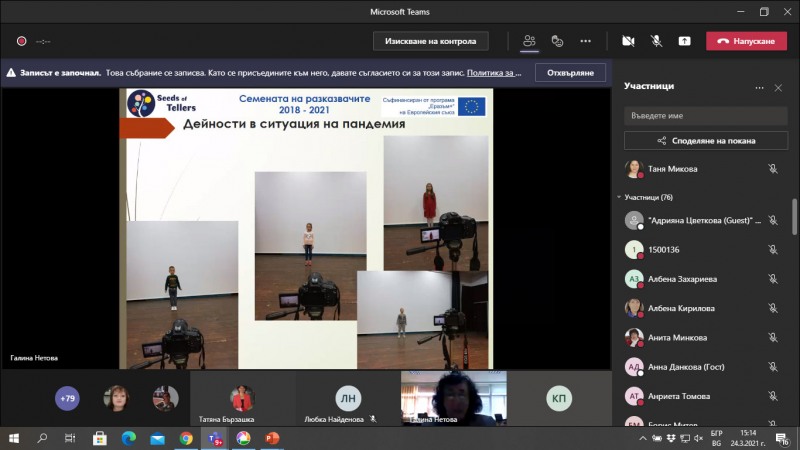The image size is (800, 450).
Task: Open the more actions ellipsis in meeting toolbar
Action: point(585,41)
